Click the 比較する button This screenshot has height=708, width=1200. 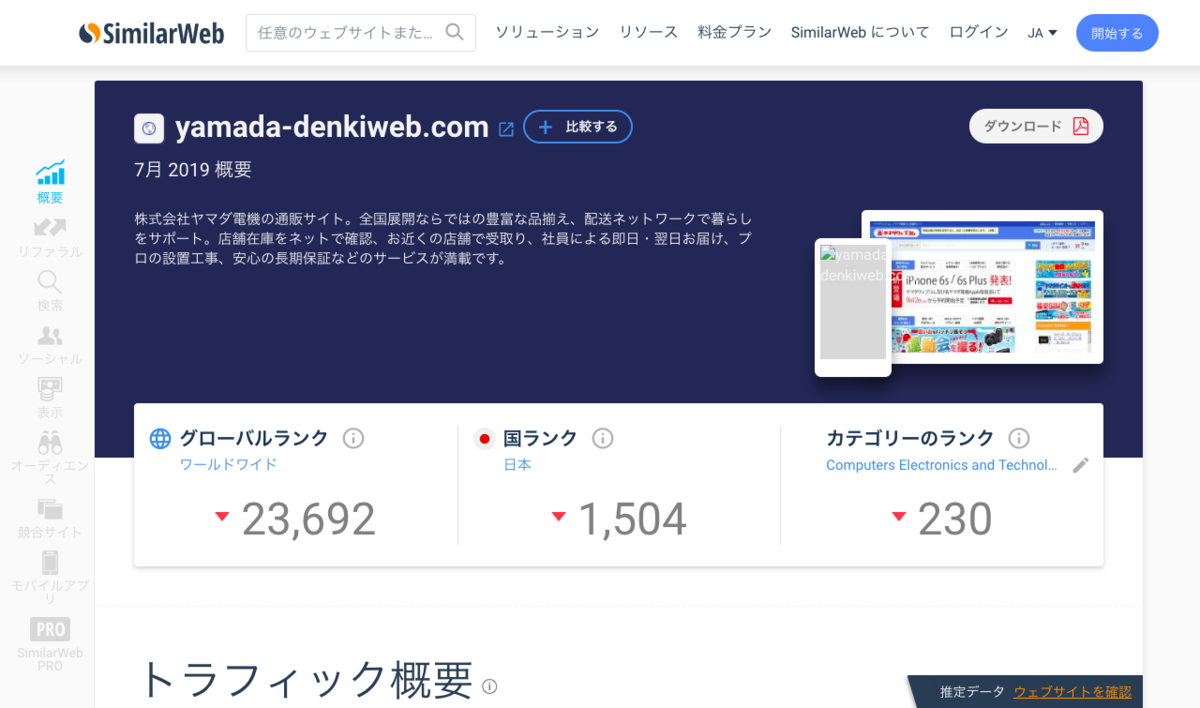point(578,126)
